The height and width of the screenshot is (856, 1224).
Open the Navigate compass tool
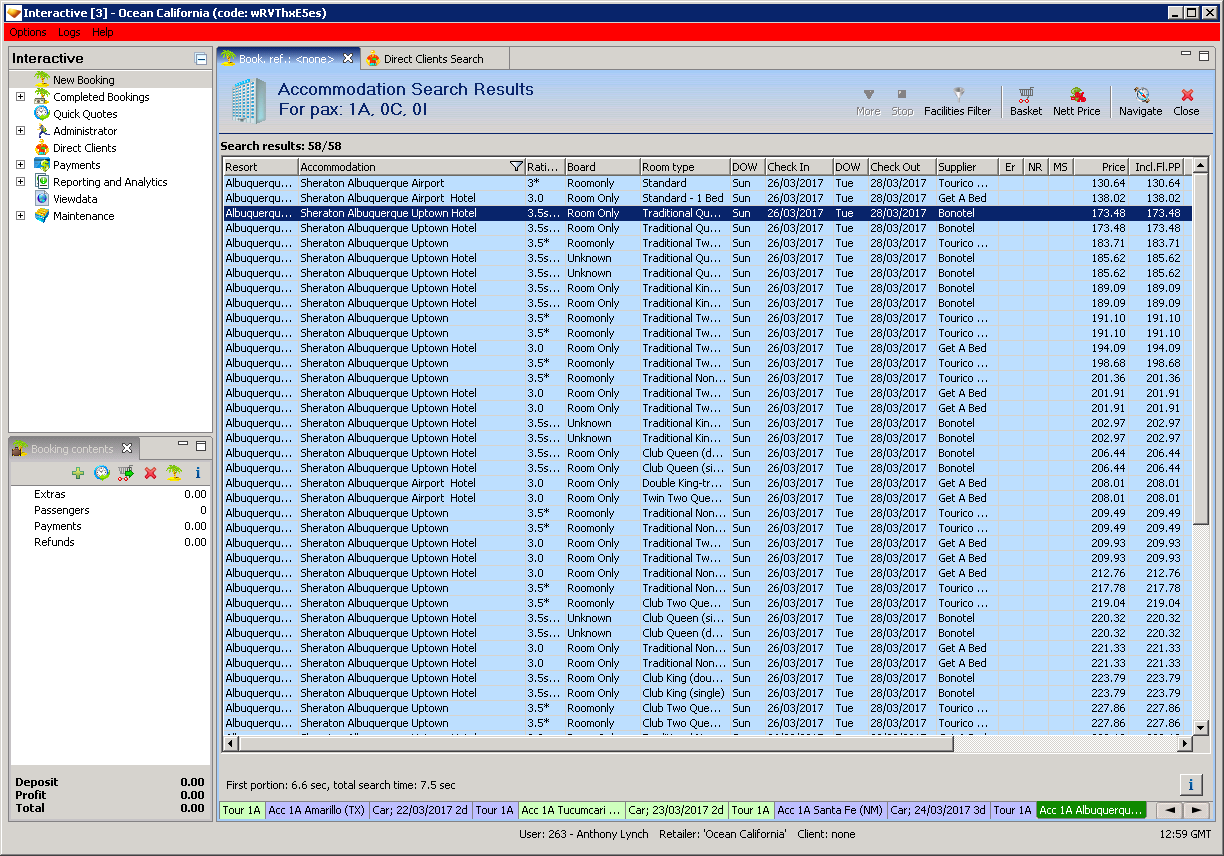1140,100
